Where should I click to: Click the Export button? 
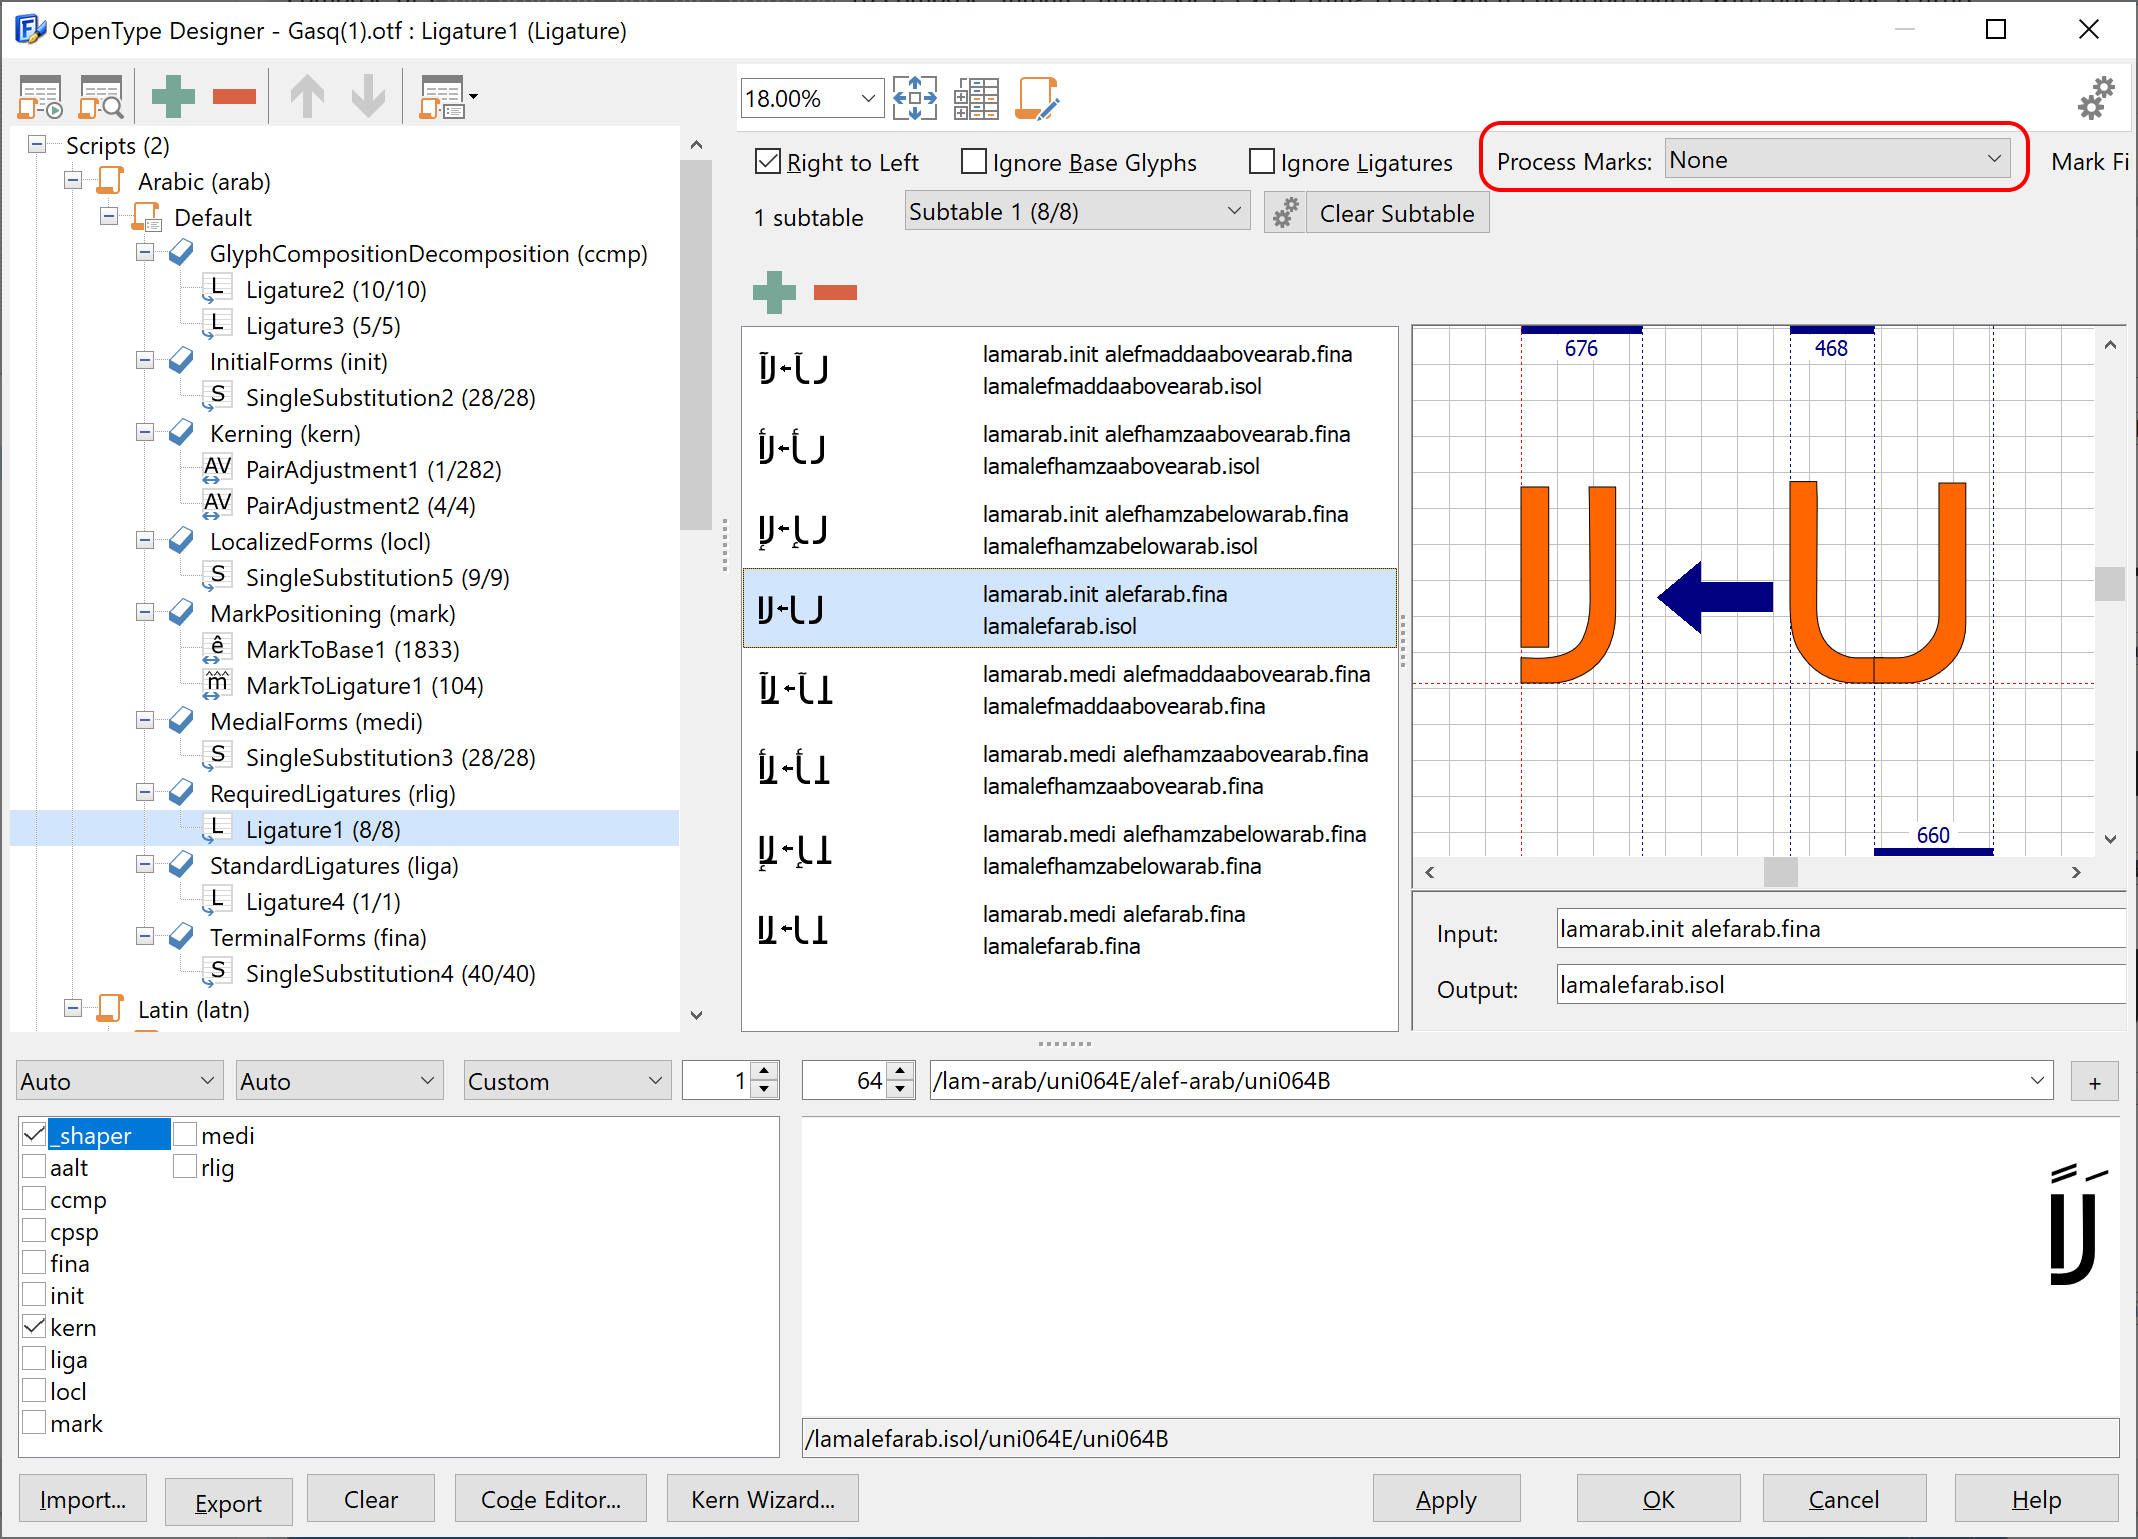228,1501
